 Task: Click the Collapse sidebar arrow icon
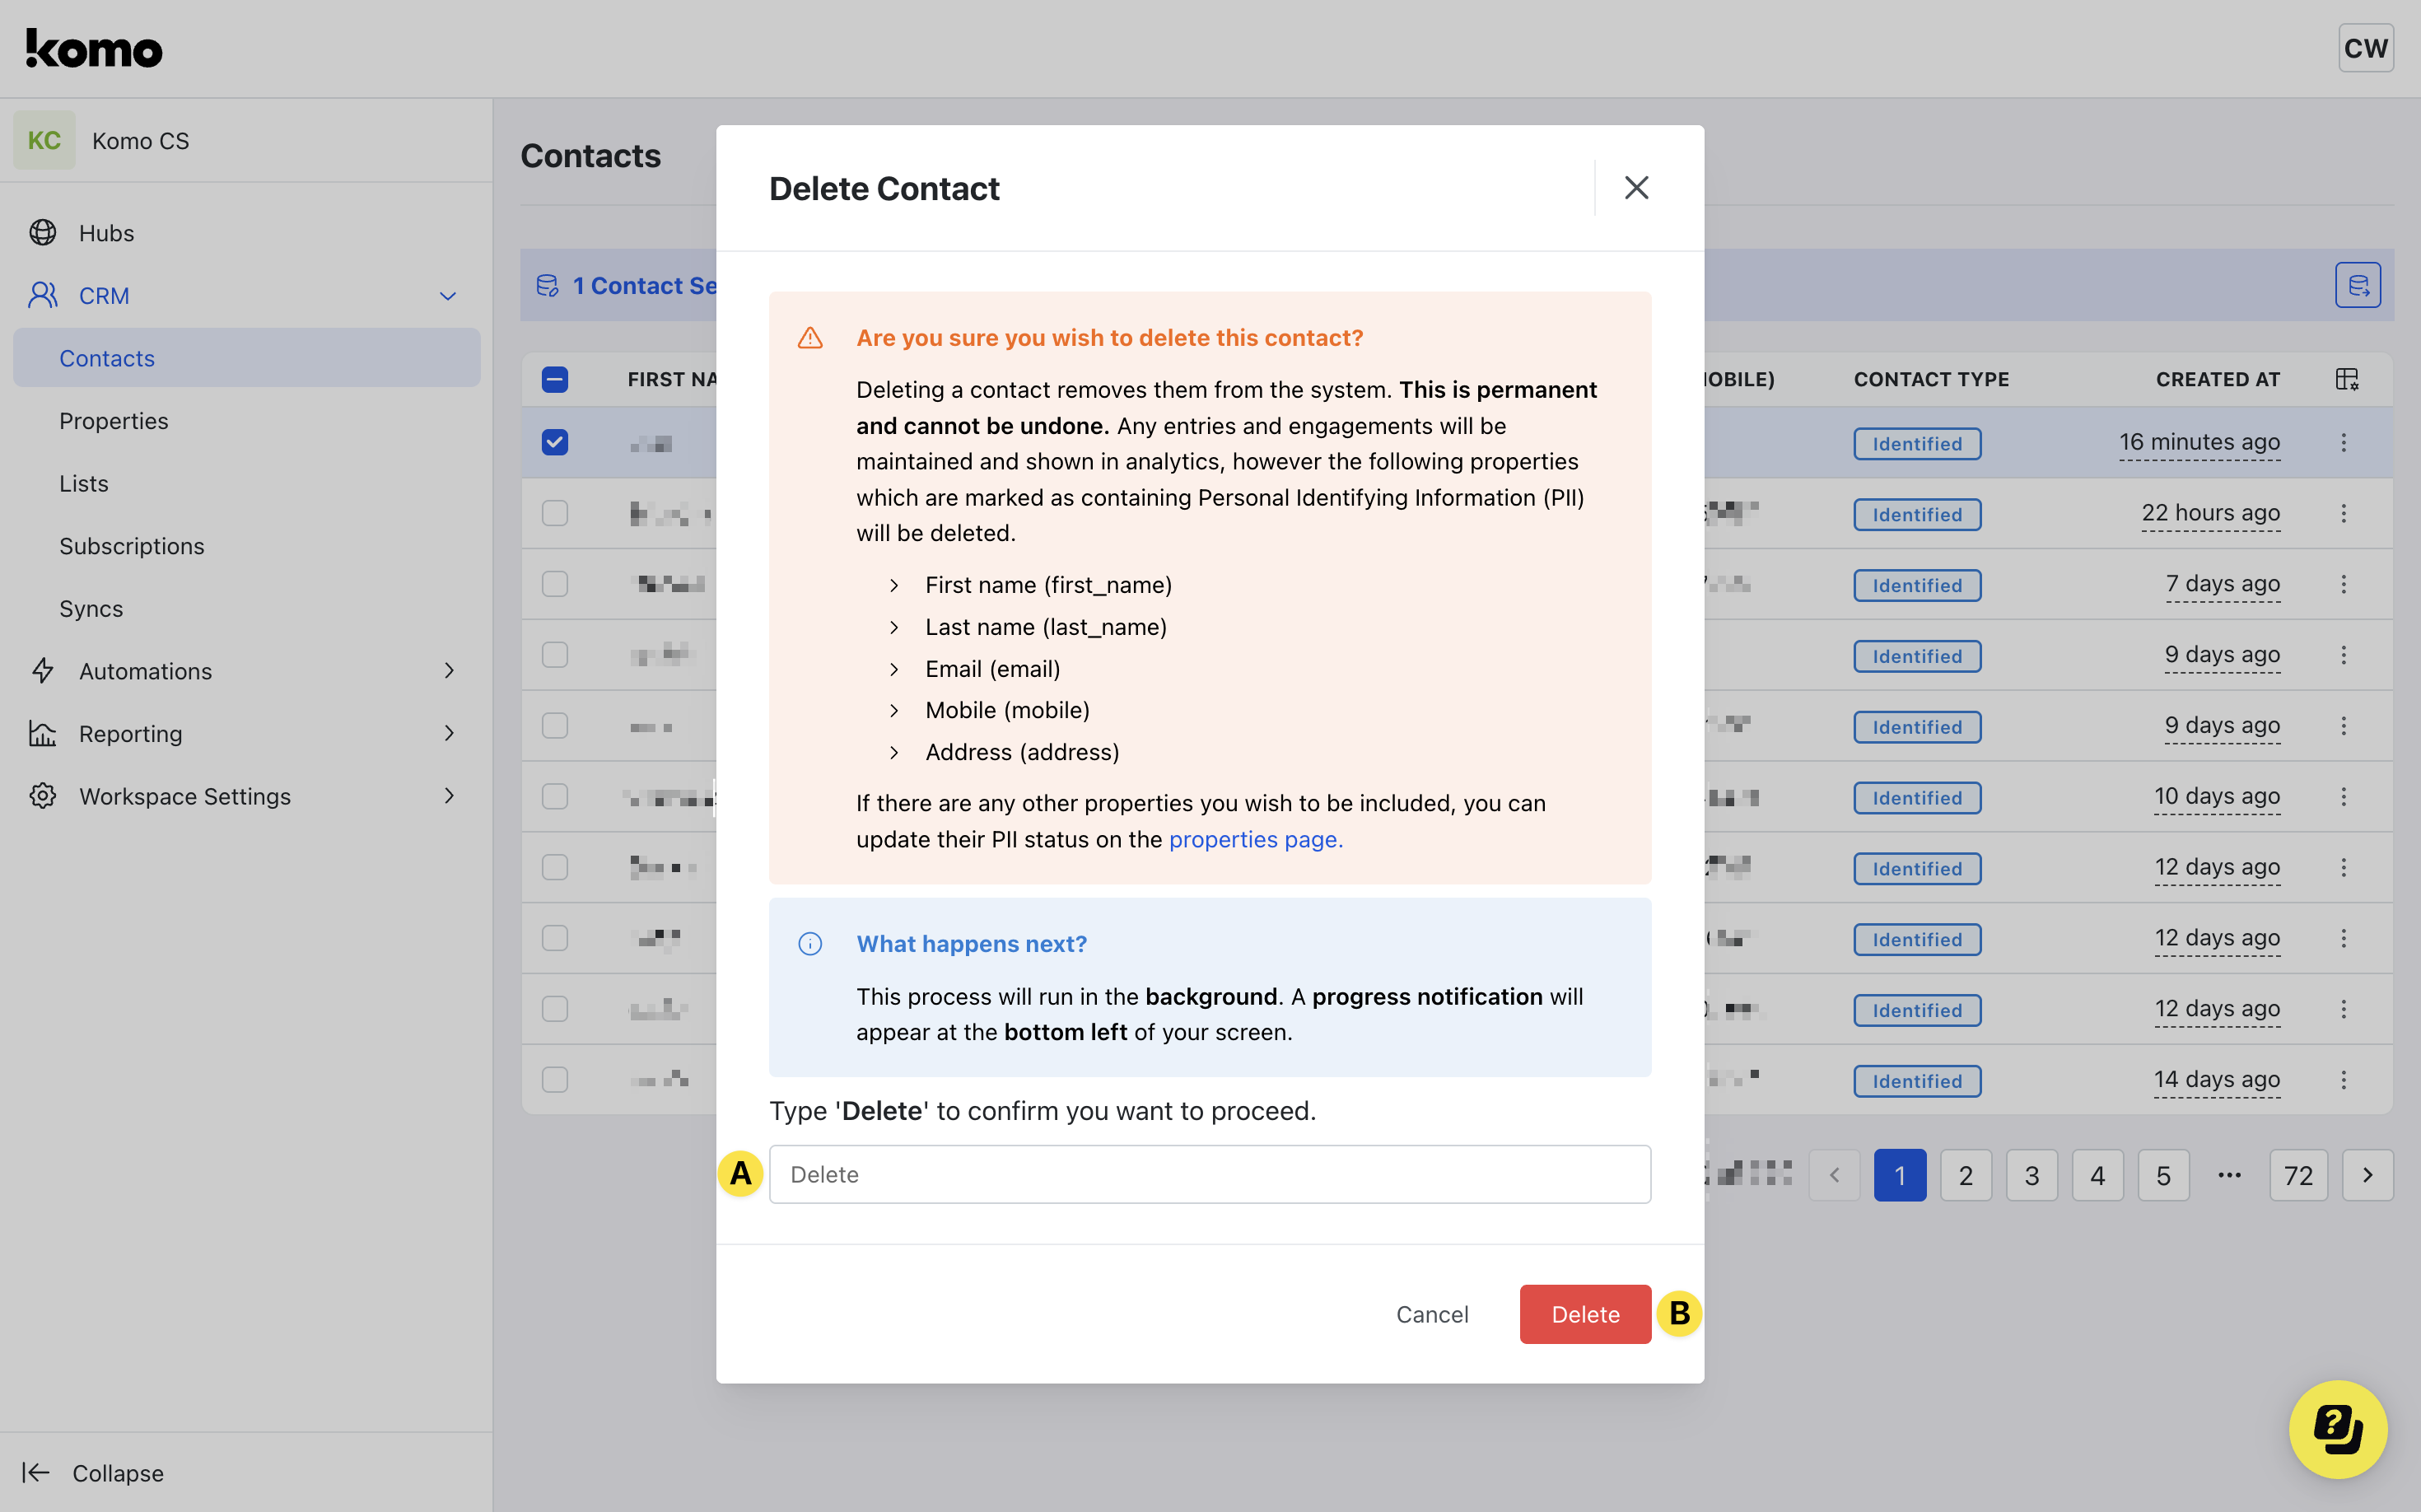coord(36,1472)
